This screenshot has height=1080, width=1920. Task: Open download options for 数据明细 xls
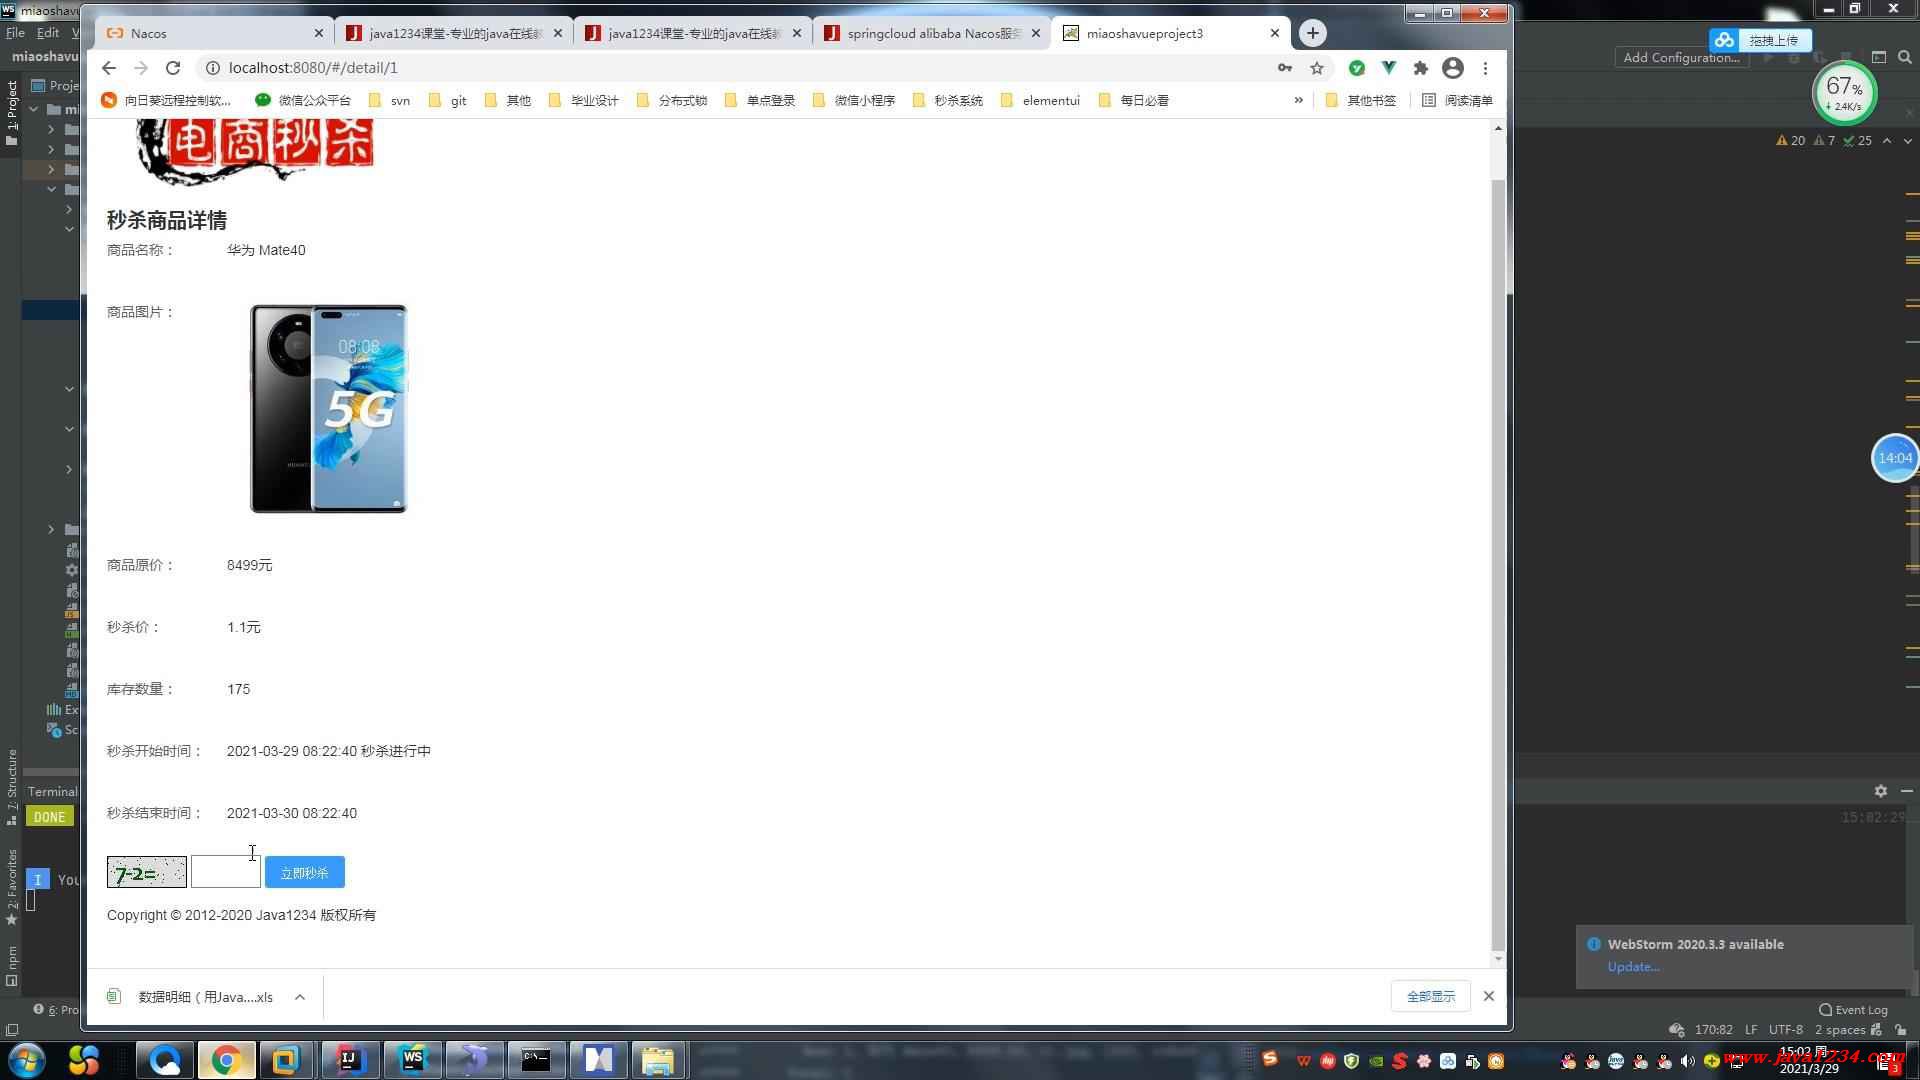point(300,997)
